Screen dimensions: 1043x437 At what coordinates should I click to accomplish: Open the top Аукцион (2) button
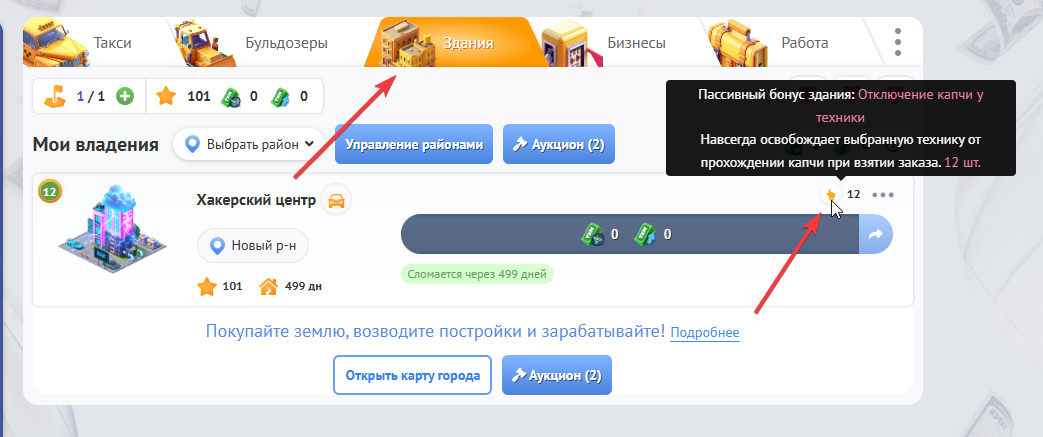tap(559, 144)
